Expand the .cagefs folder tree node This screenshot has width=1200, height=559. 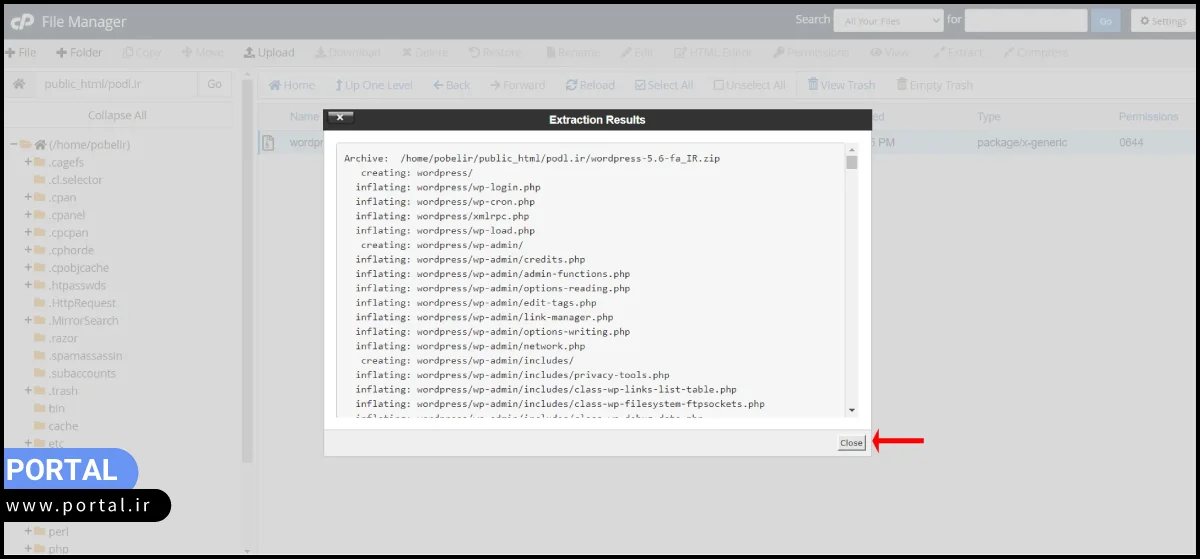point(29,162)
